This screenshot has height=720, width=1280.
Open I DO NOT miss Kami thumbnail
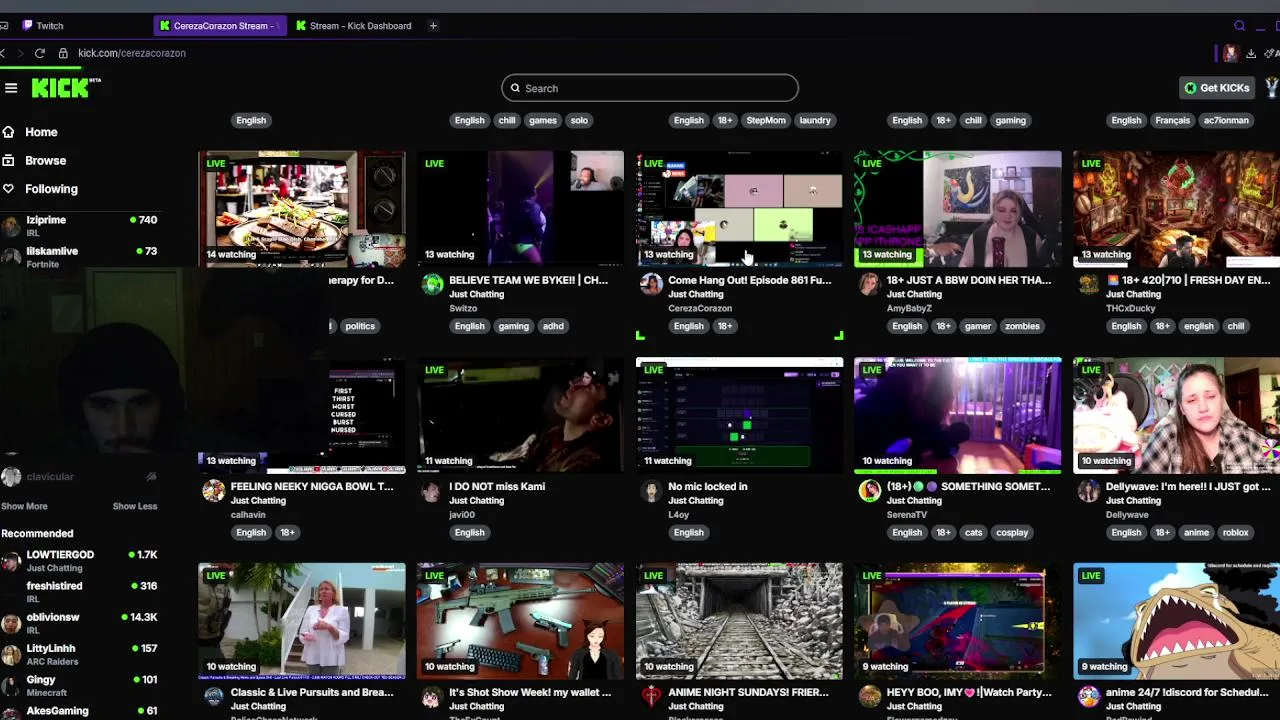point(520,415)
